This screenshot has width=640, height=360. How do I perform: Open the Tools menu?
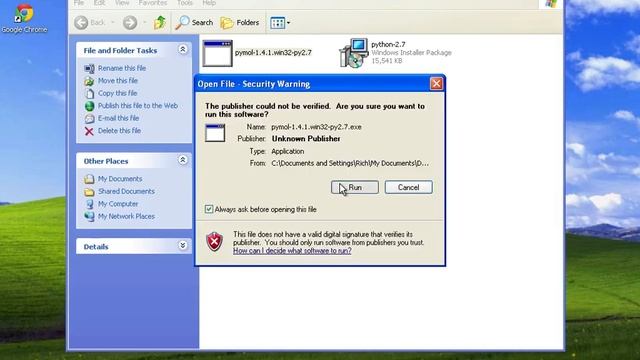[x=184, y=3]
